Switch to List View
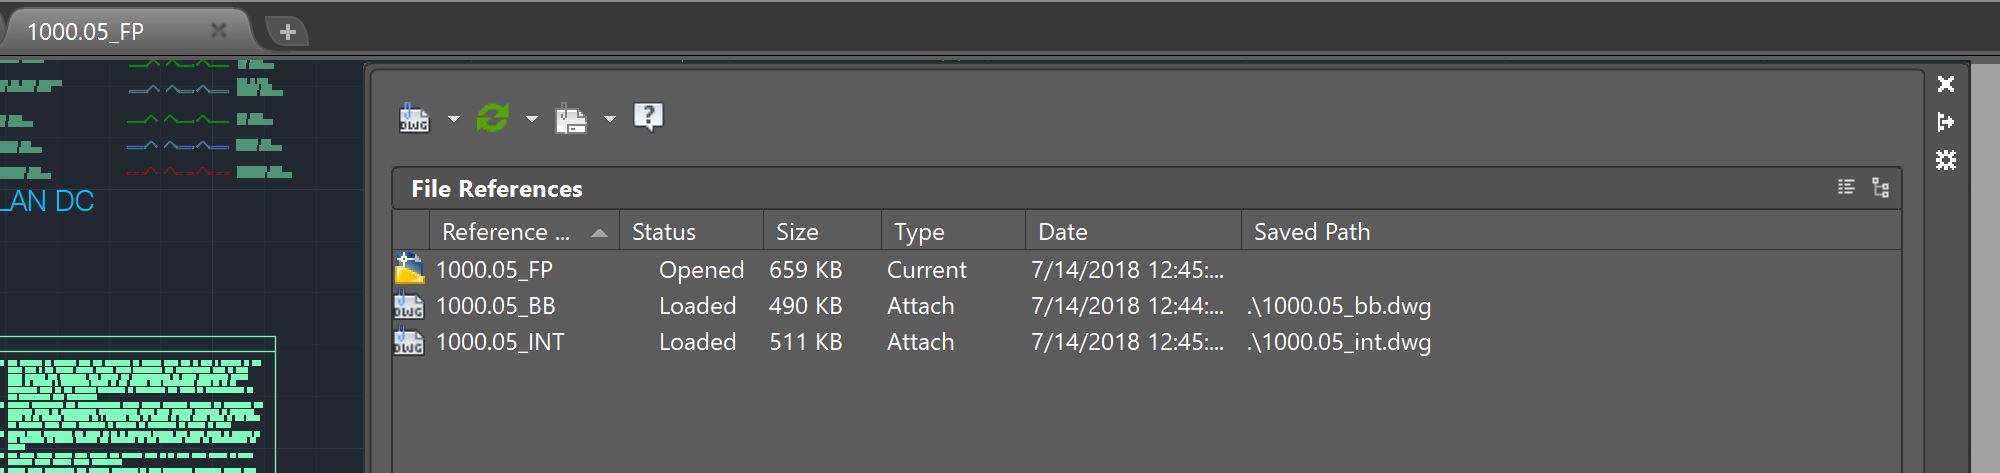 click(1846, 187)
